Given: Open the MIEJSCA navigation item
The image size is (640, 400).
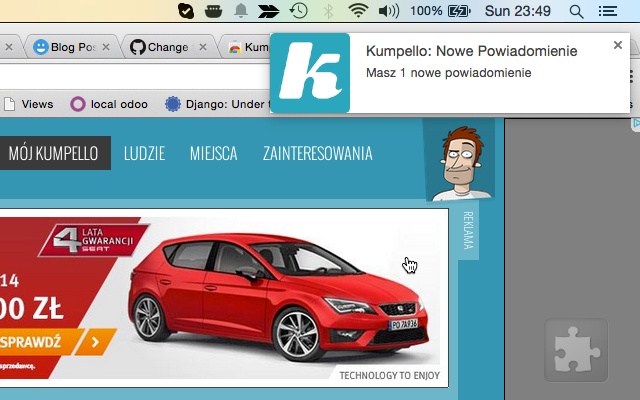Looking at the screenshot, I should pyautogui.click(x=213, y=153).
